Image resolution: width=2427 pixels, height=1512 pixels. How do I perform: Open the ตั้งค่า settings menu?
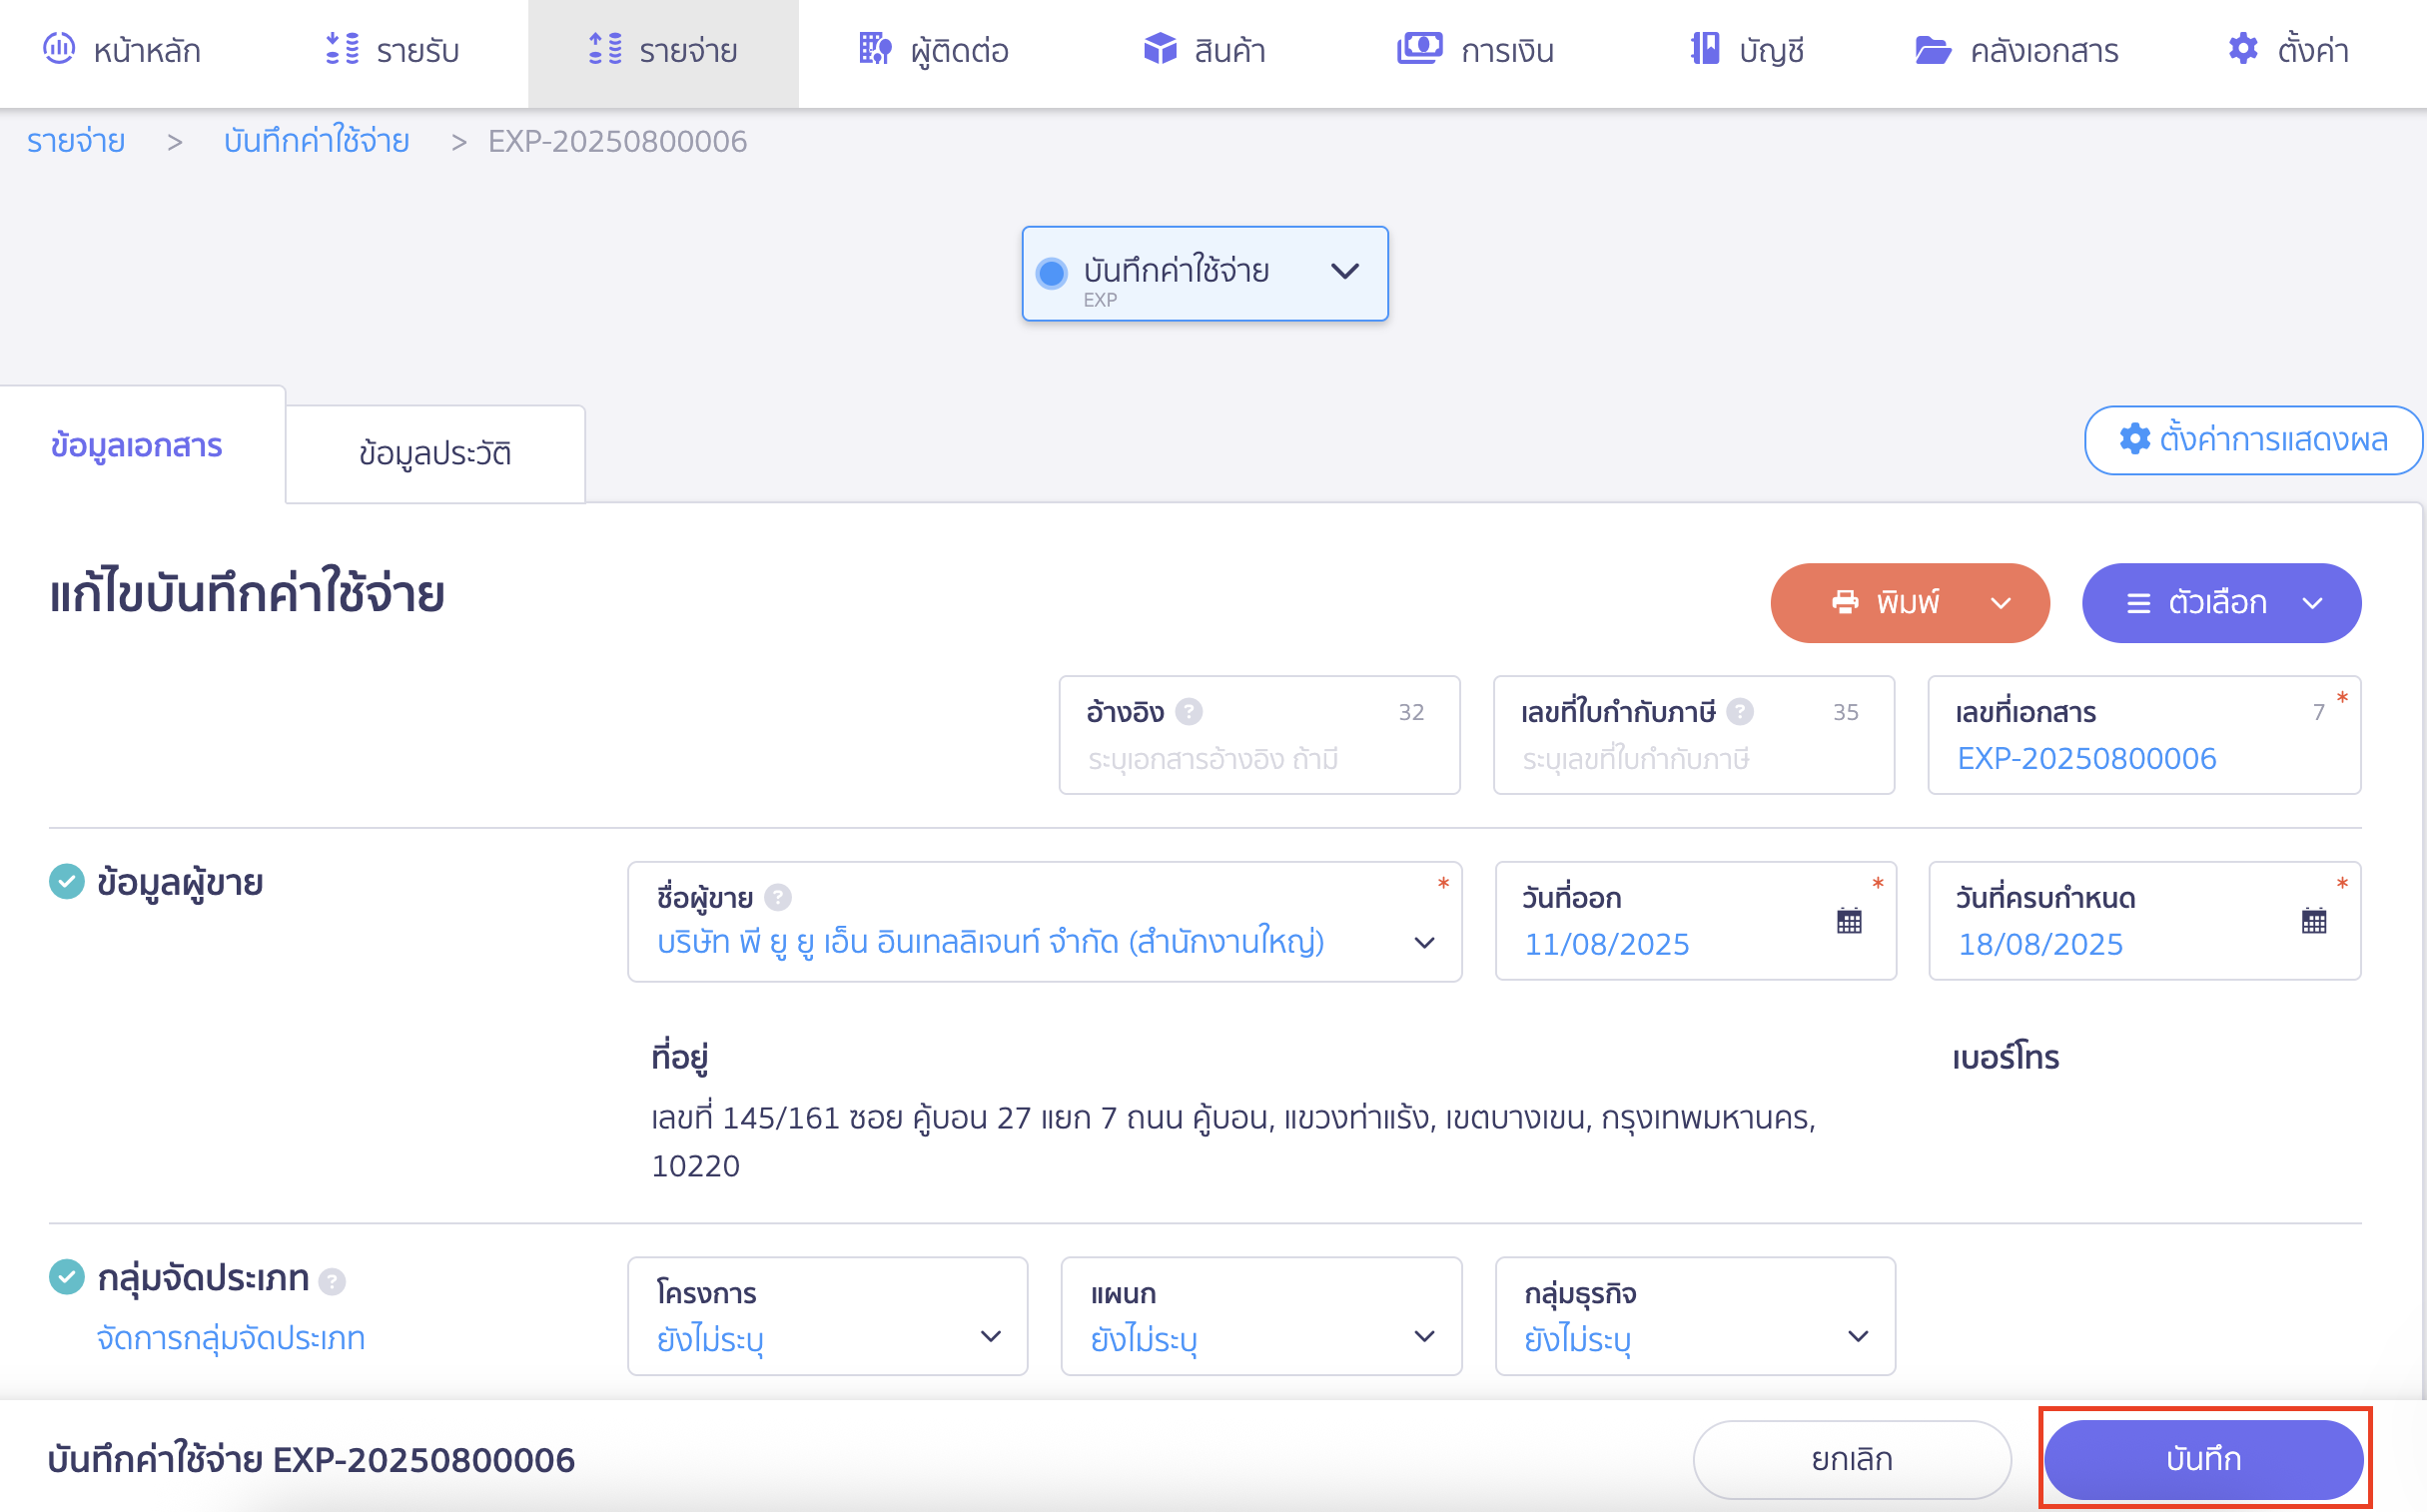(2288, 50)
